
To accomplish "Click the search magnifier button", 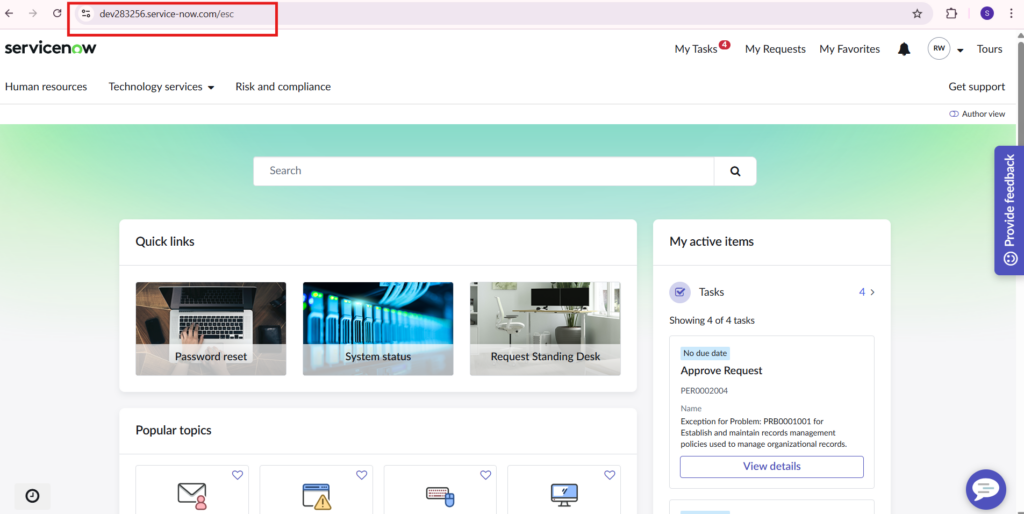I will [x=735, y=171].
